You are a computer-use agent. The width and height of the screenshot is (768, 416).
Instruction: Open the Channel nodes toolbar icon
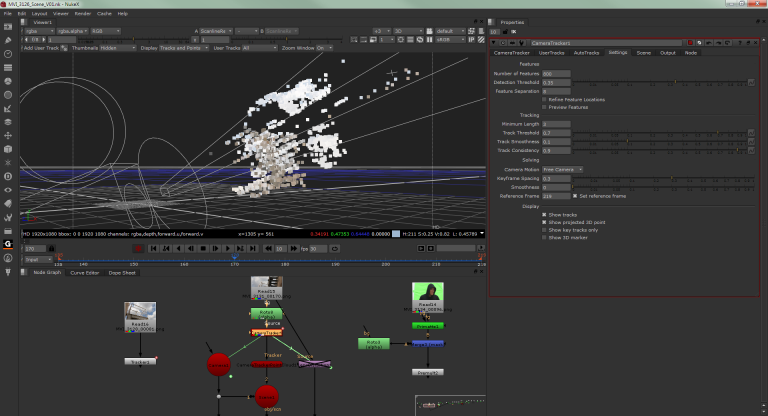click(x=8, y=68)
